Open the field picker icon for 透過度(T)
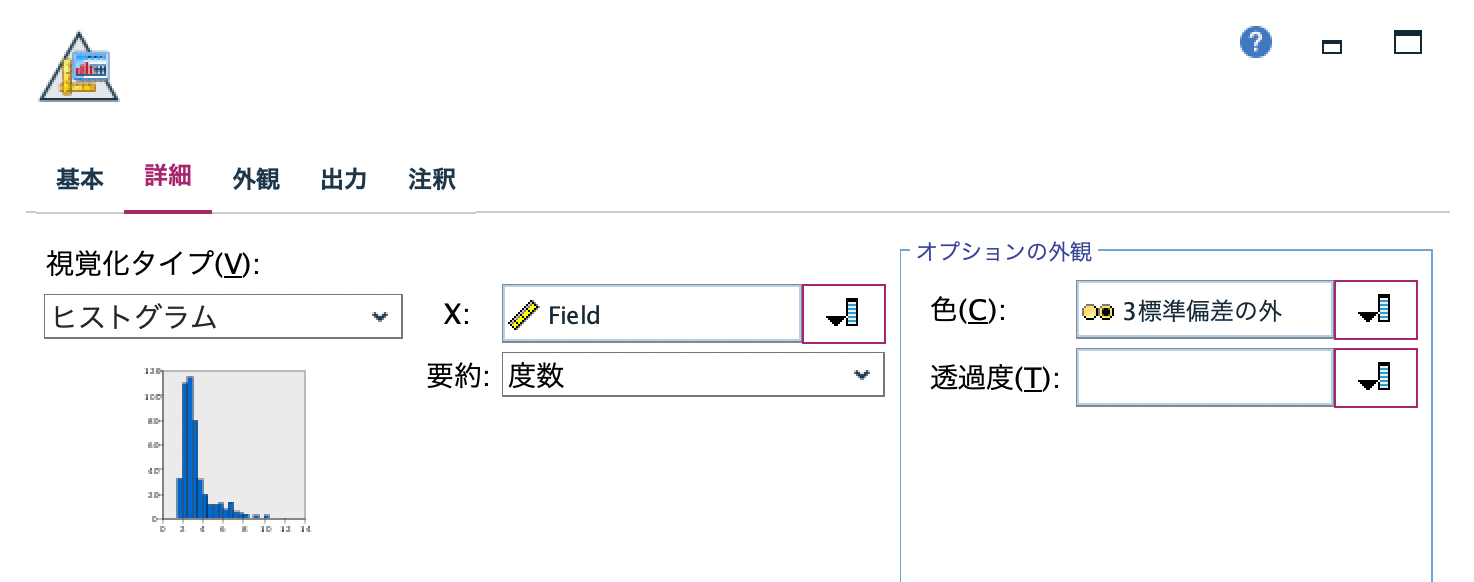Viewport: 1474px width, 582px height. tap(1375, 377)
